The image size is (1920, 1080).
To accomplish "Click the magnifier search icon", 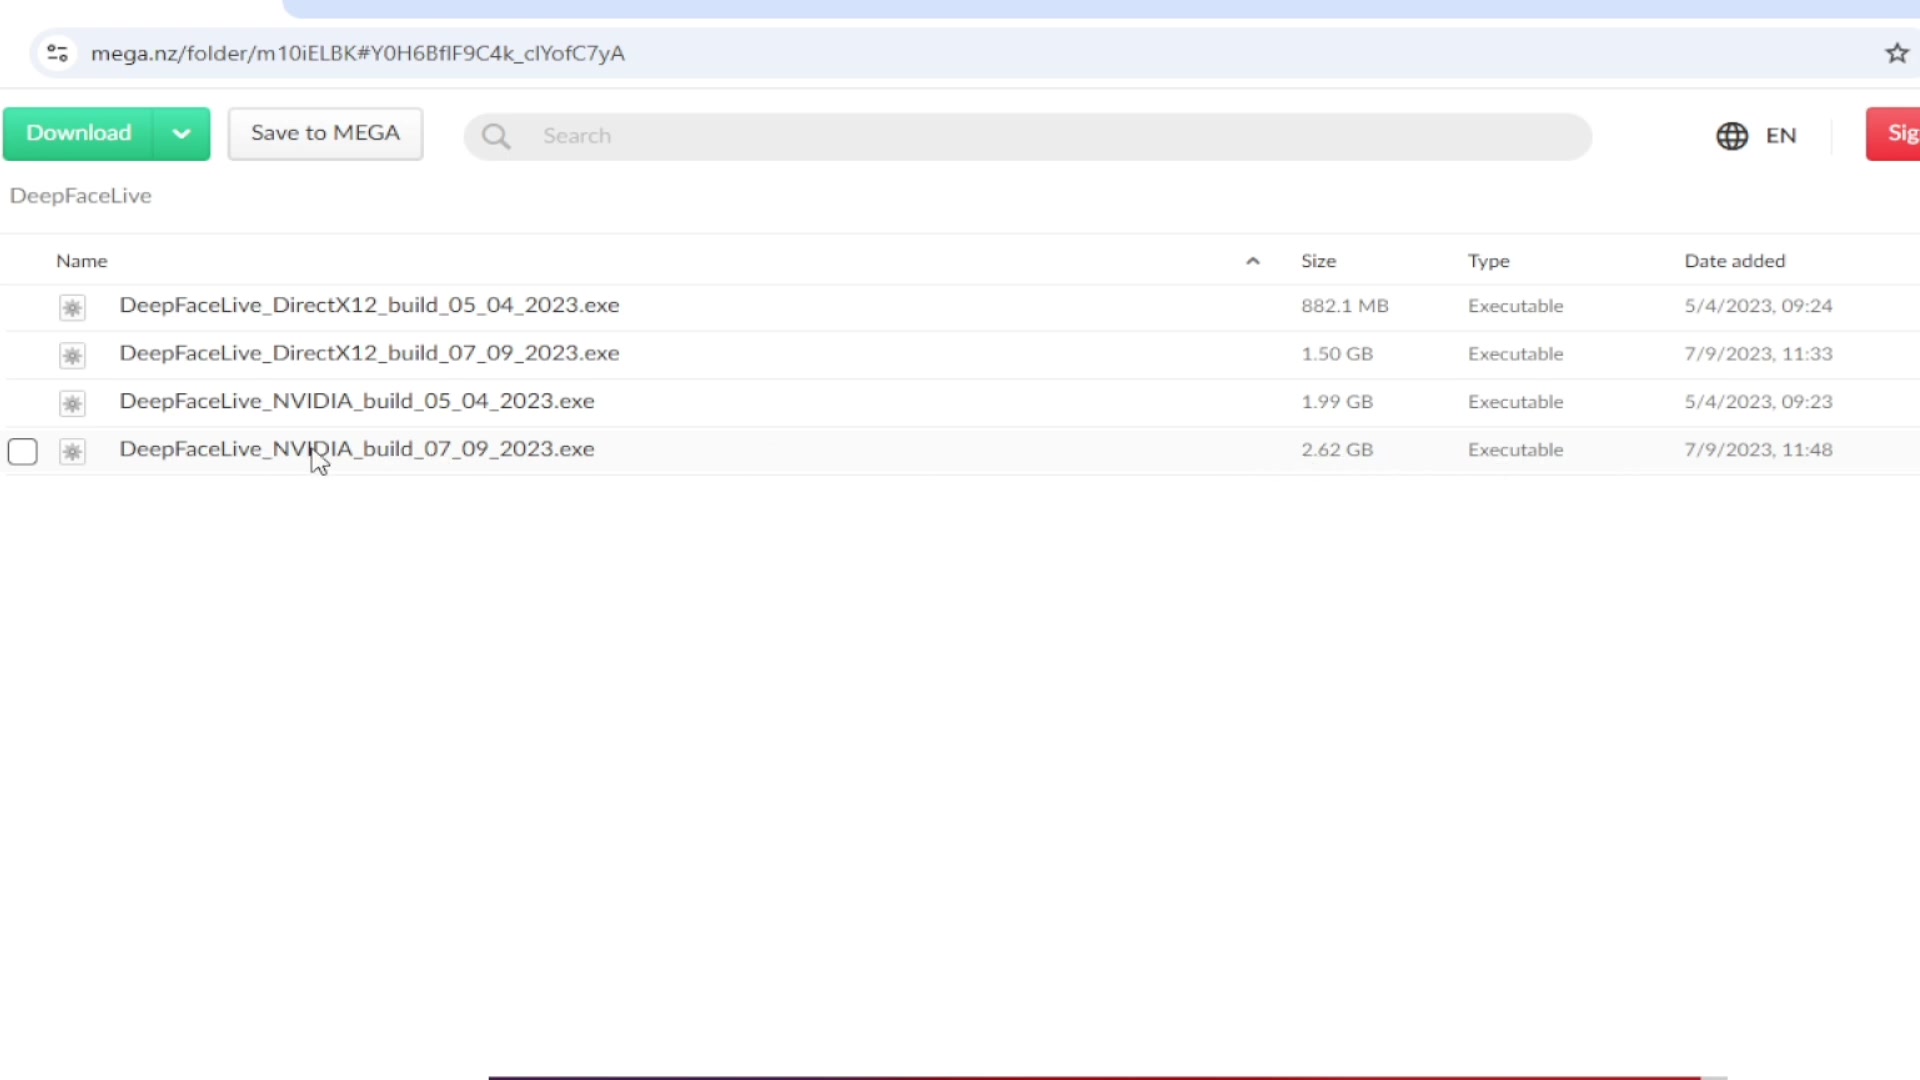I will pyautogui.click(x=496, y=136).
